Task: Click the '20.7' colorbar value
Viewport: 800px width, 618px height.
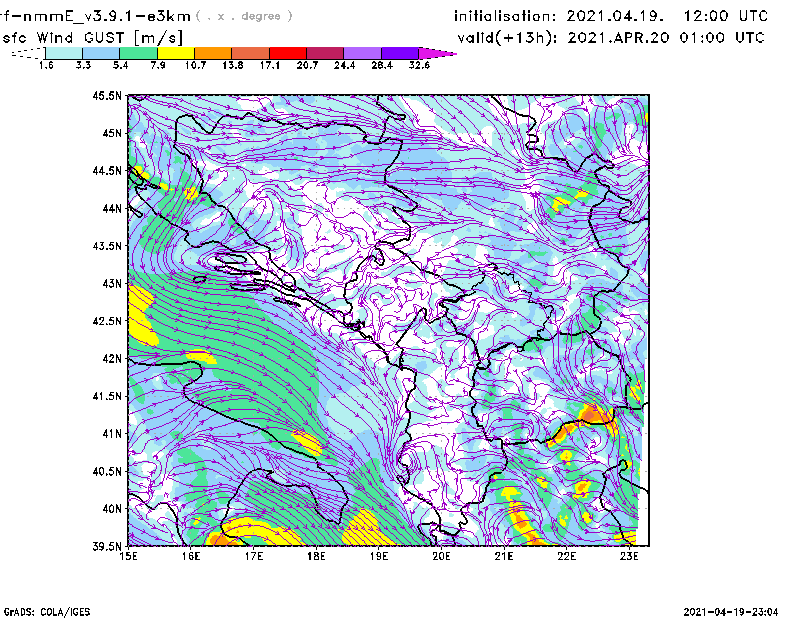Action: (x=307, y=65)
